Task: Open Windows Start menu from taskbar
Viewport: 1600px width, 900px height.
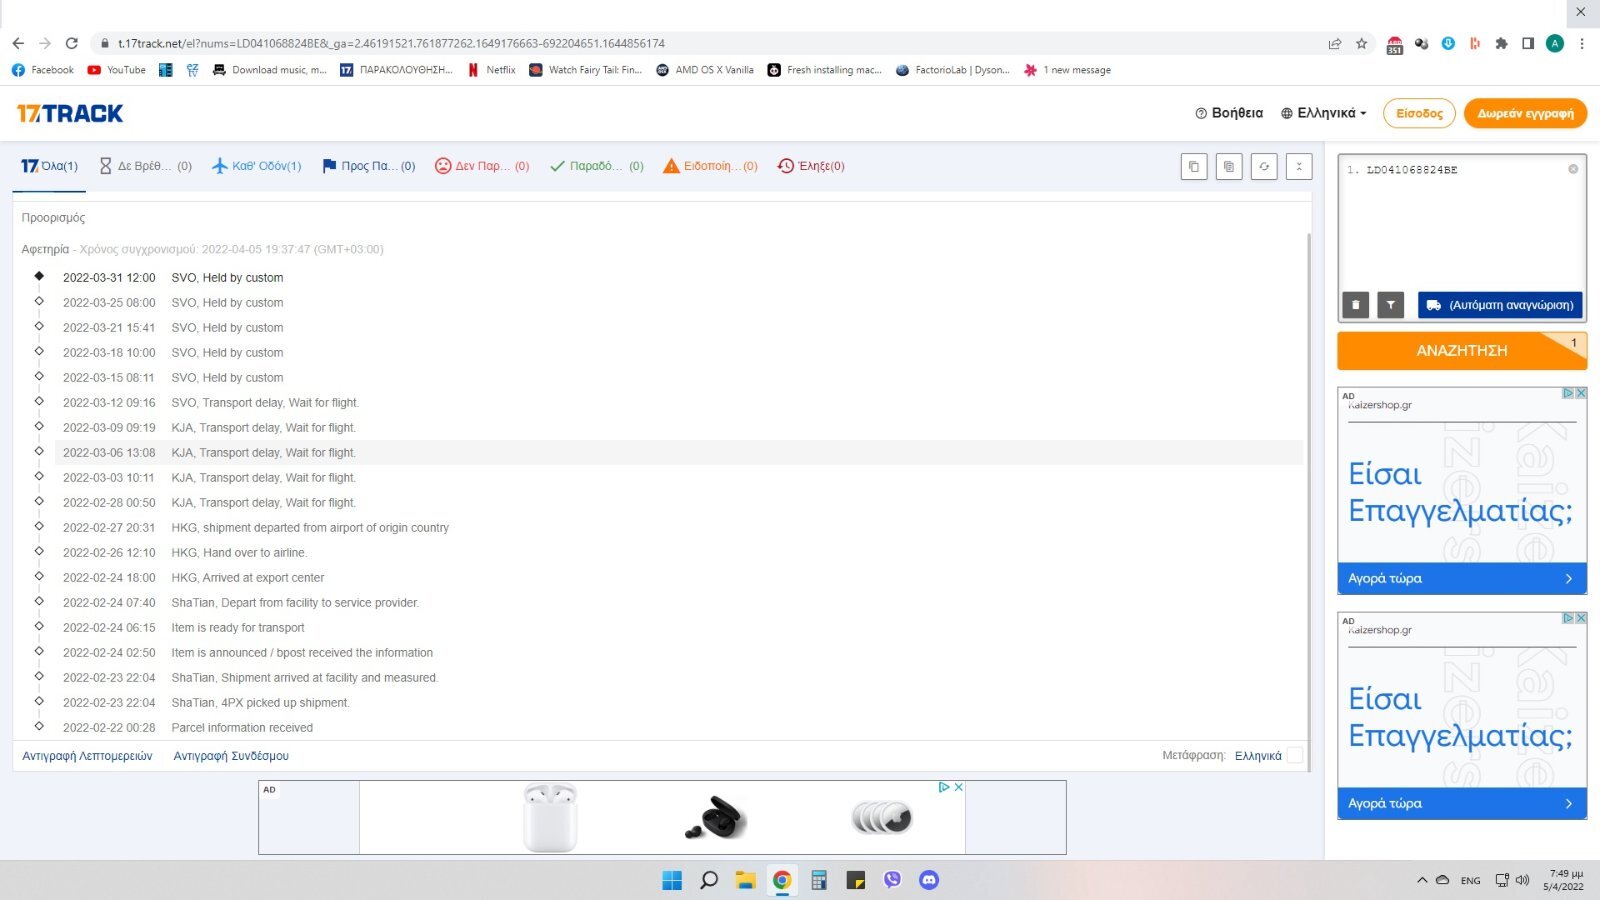Action: point(672,880)
